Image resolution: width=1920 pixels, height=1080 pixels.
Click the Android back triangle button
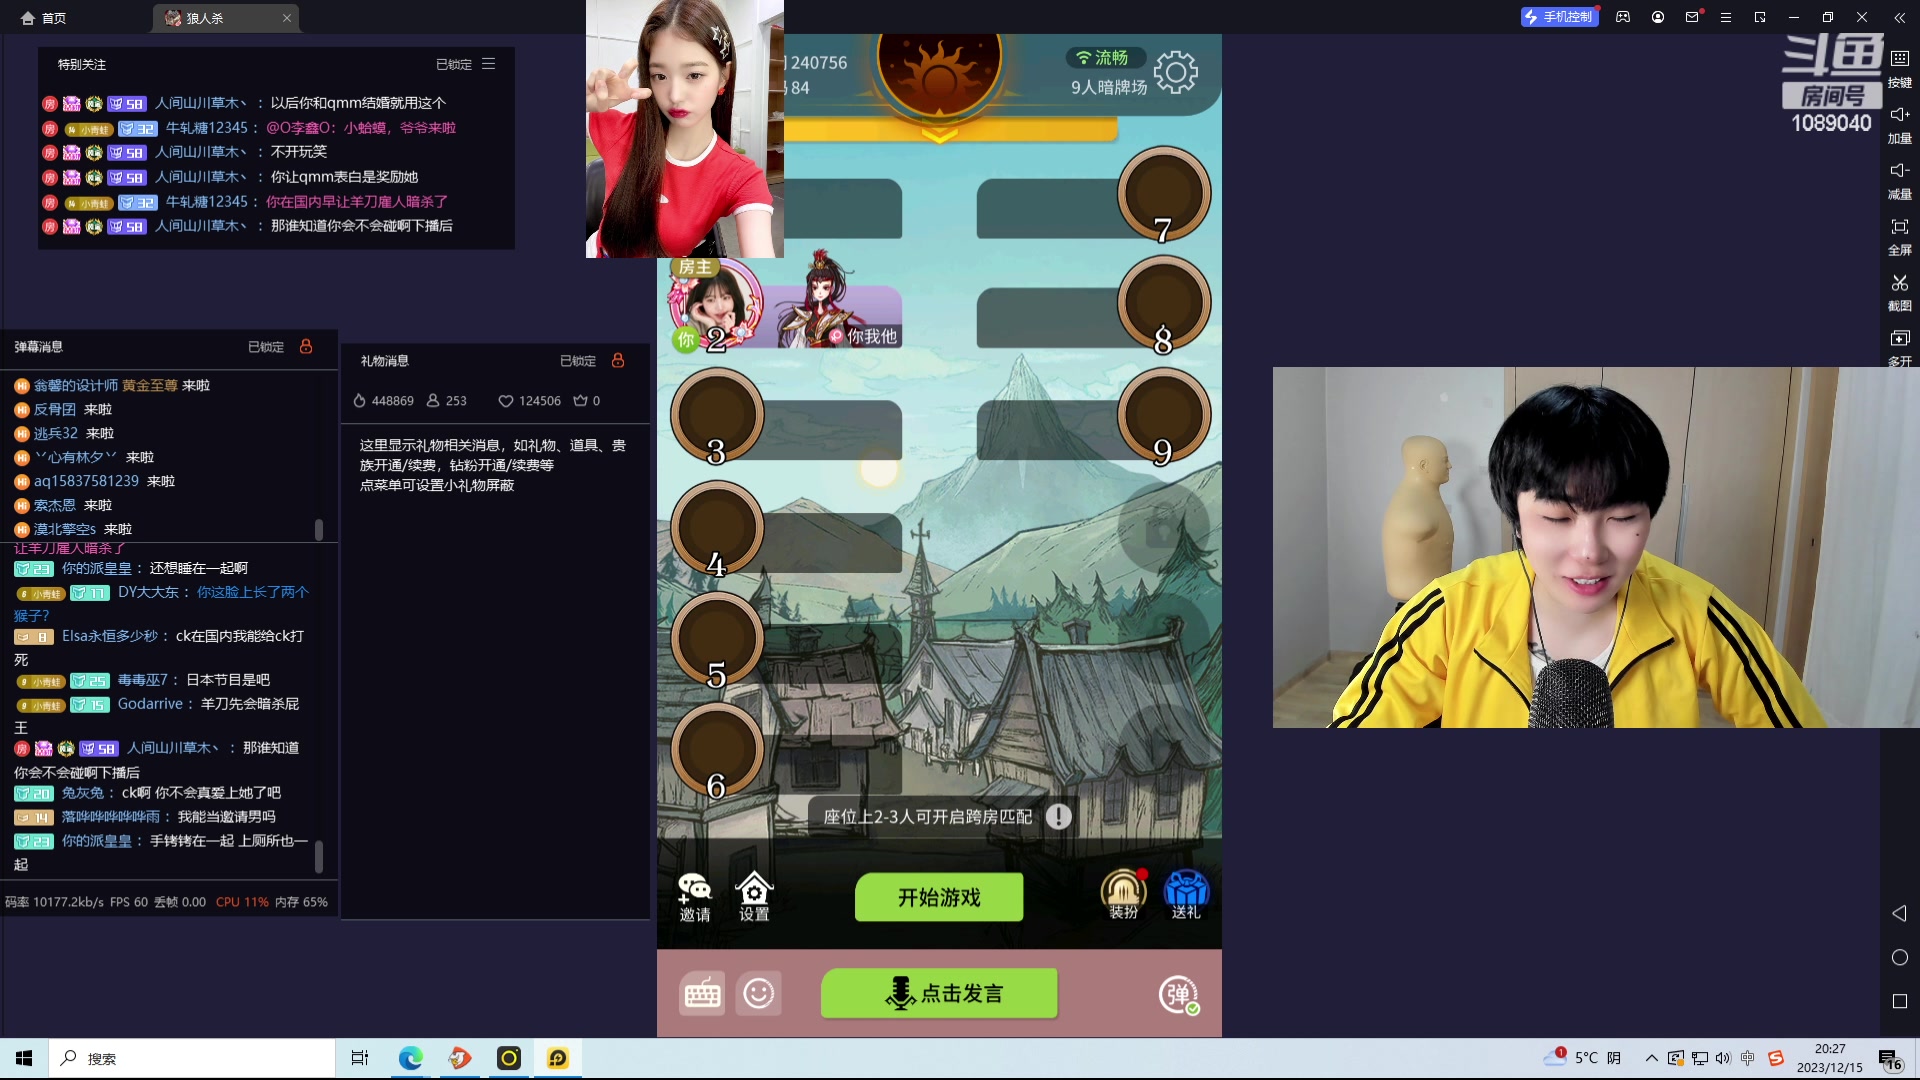[x=1900, y=913]
